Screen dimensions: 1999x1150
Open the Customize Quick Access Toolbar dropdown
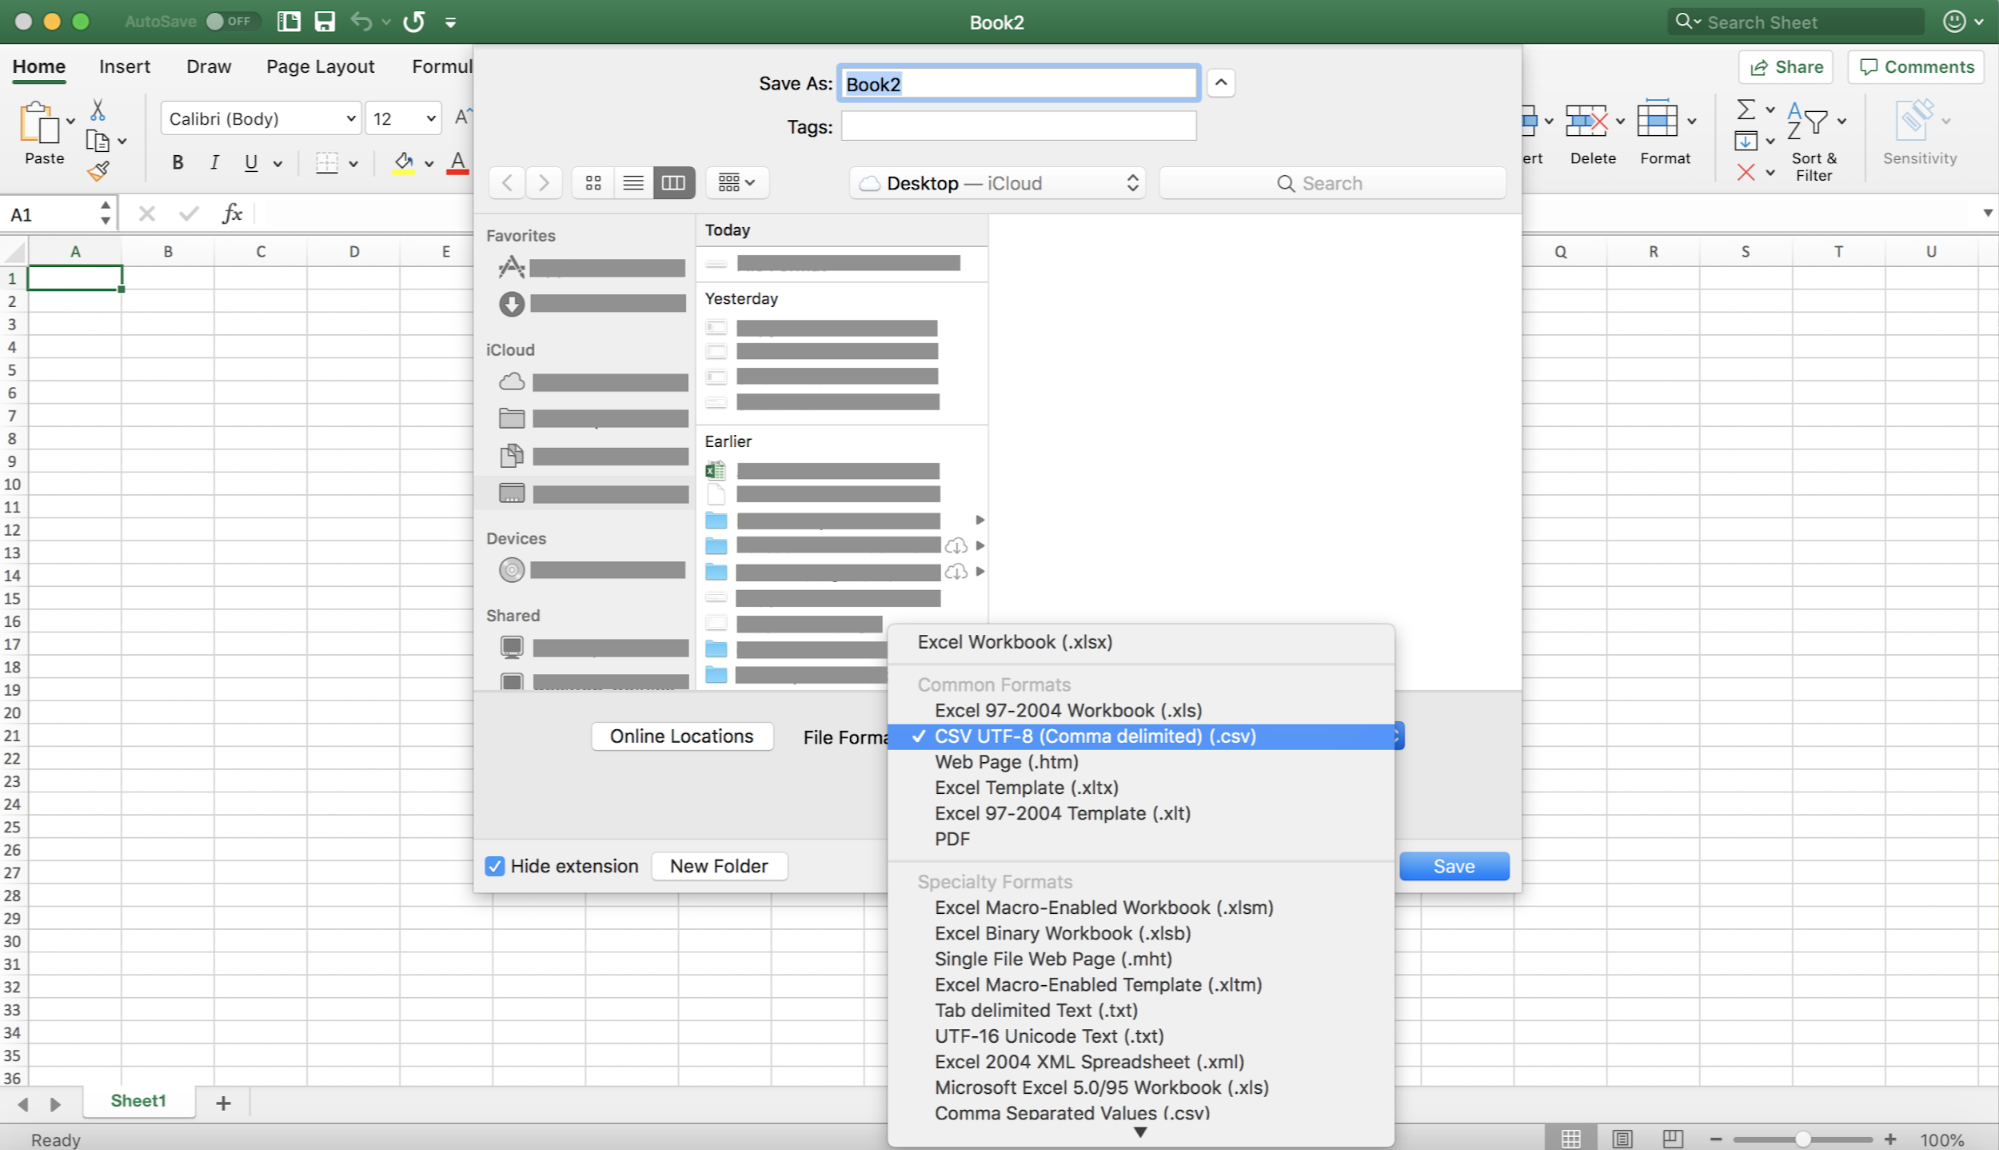click(x=451, y=22)
